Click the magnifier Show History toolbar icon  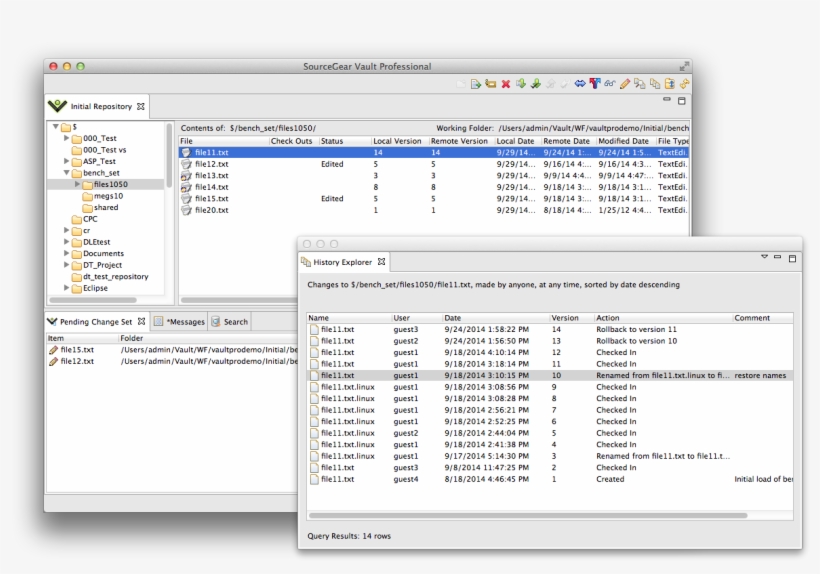coord(640,84)
